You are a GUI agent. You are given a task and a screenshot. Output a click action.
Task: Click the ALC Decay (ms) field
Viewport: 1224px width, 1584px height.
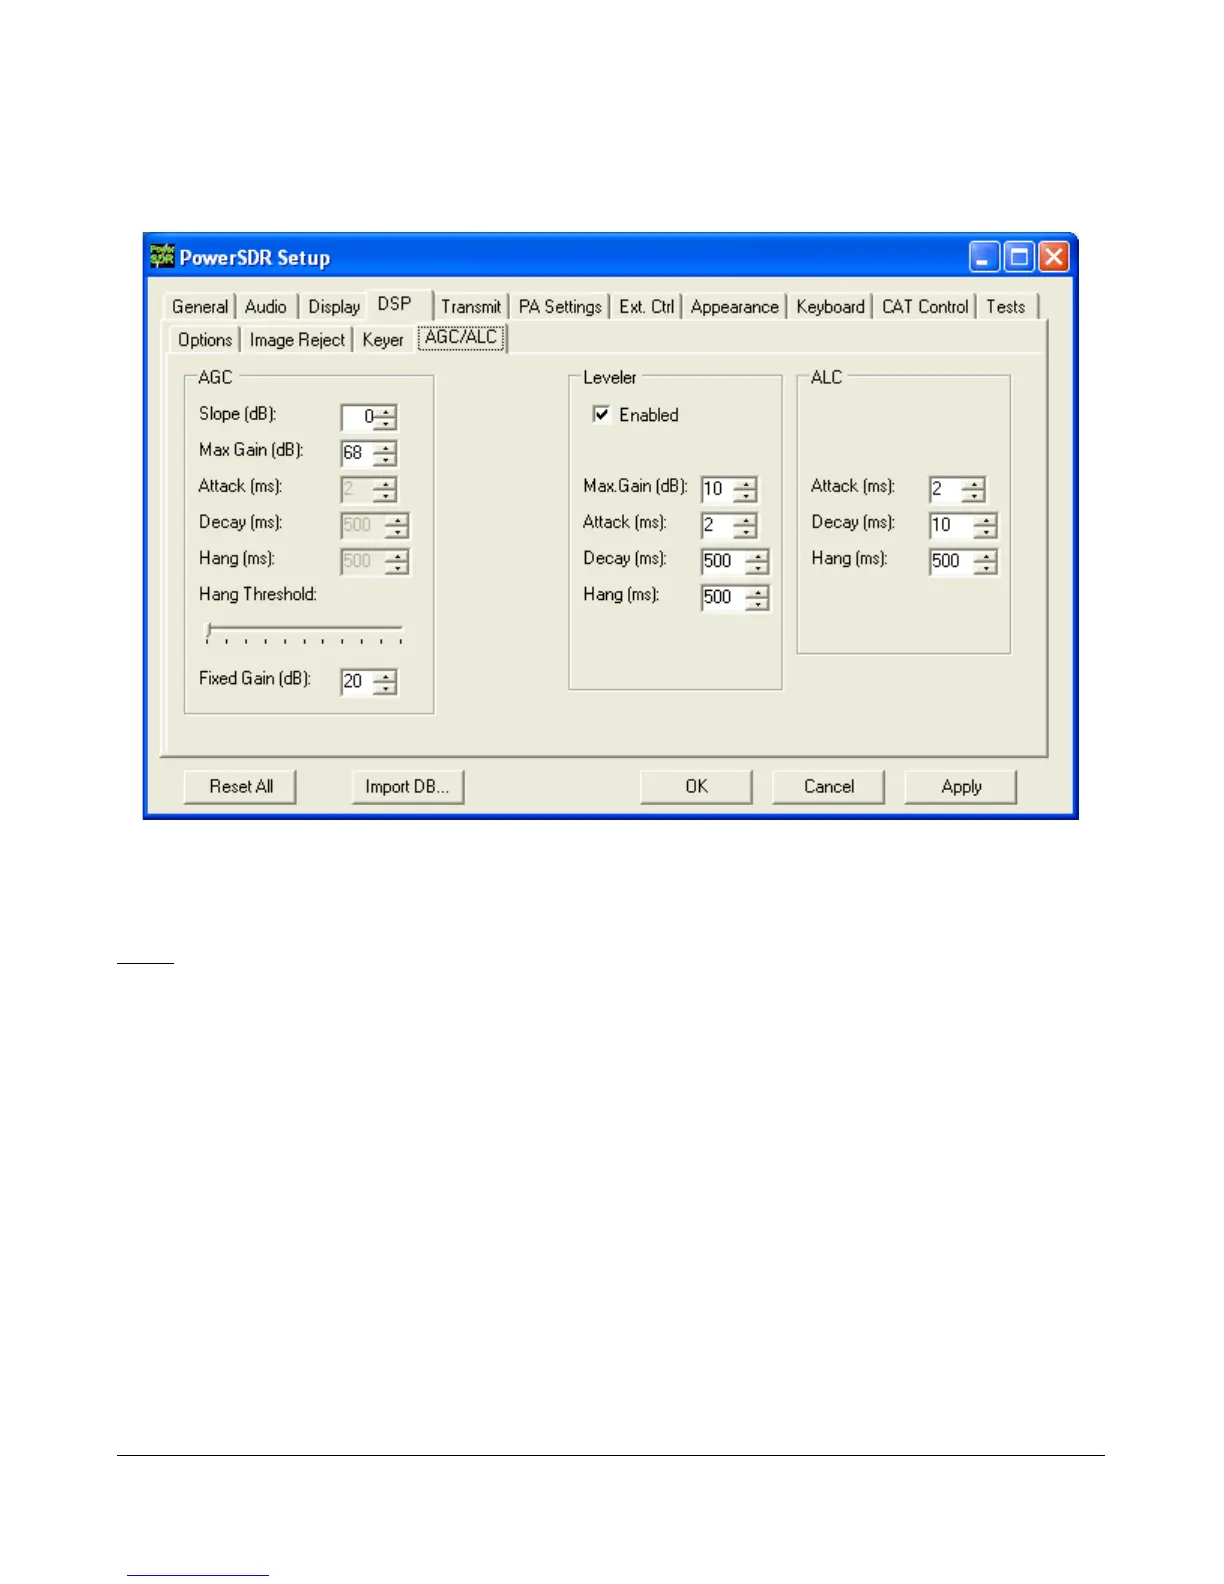click(952, 525)
